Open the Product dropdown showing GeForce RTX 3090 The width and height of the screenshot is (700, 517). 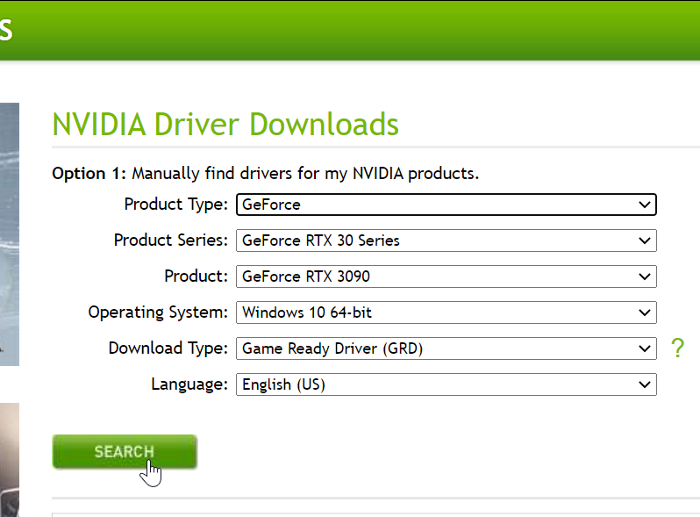tap(446, 276)
